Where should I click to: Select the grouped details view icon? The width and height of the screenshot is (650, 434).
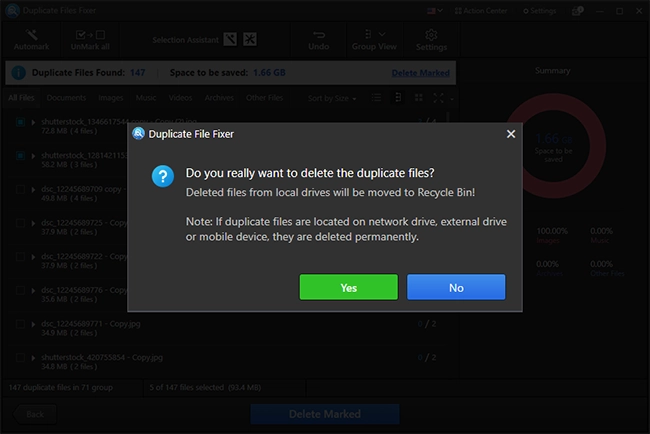(398, 98)
